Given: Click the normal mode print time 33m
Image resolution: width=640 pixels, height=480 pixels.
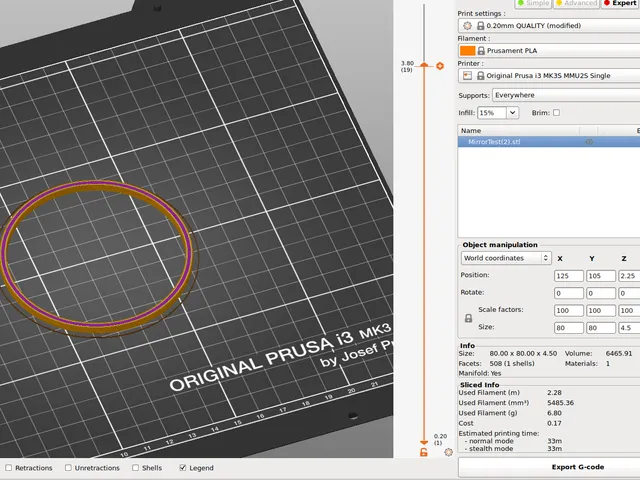Looking at the screenshot, I should tap(554, 441).
